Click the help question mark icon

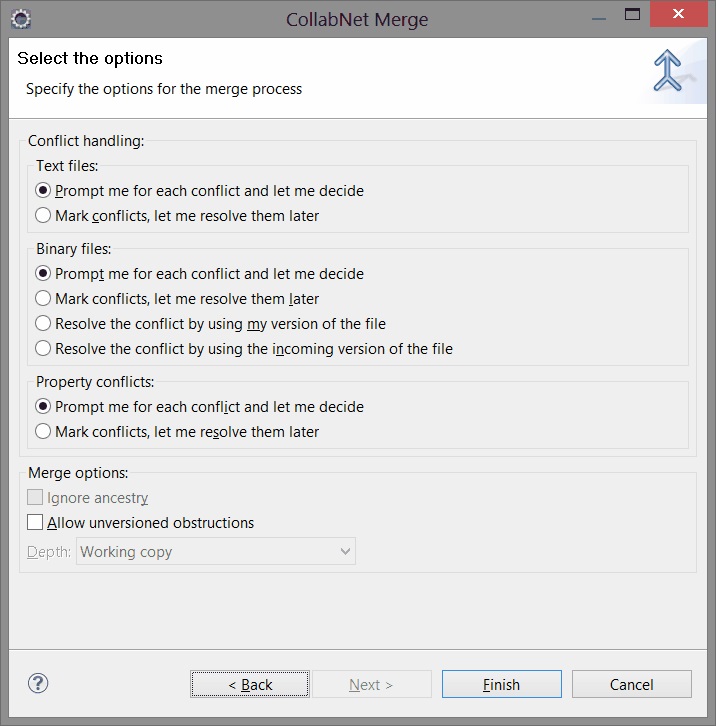tap(38, 683)
